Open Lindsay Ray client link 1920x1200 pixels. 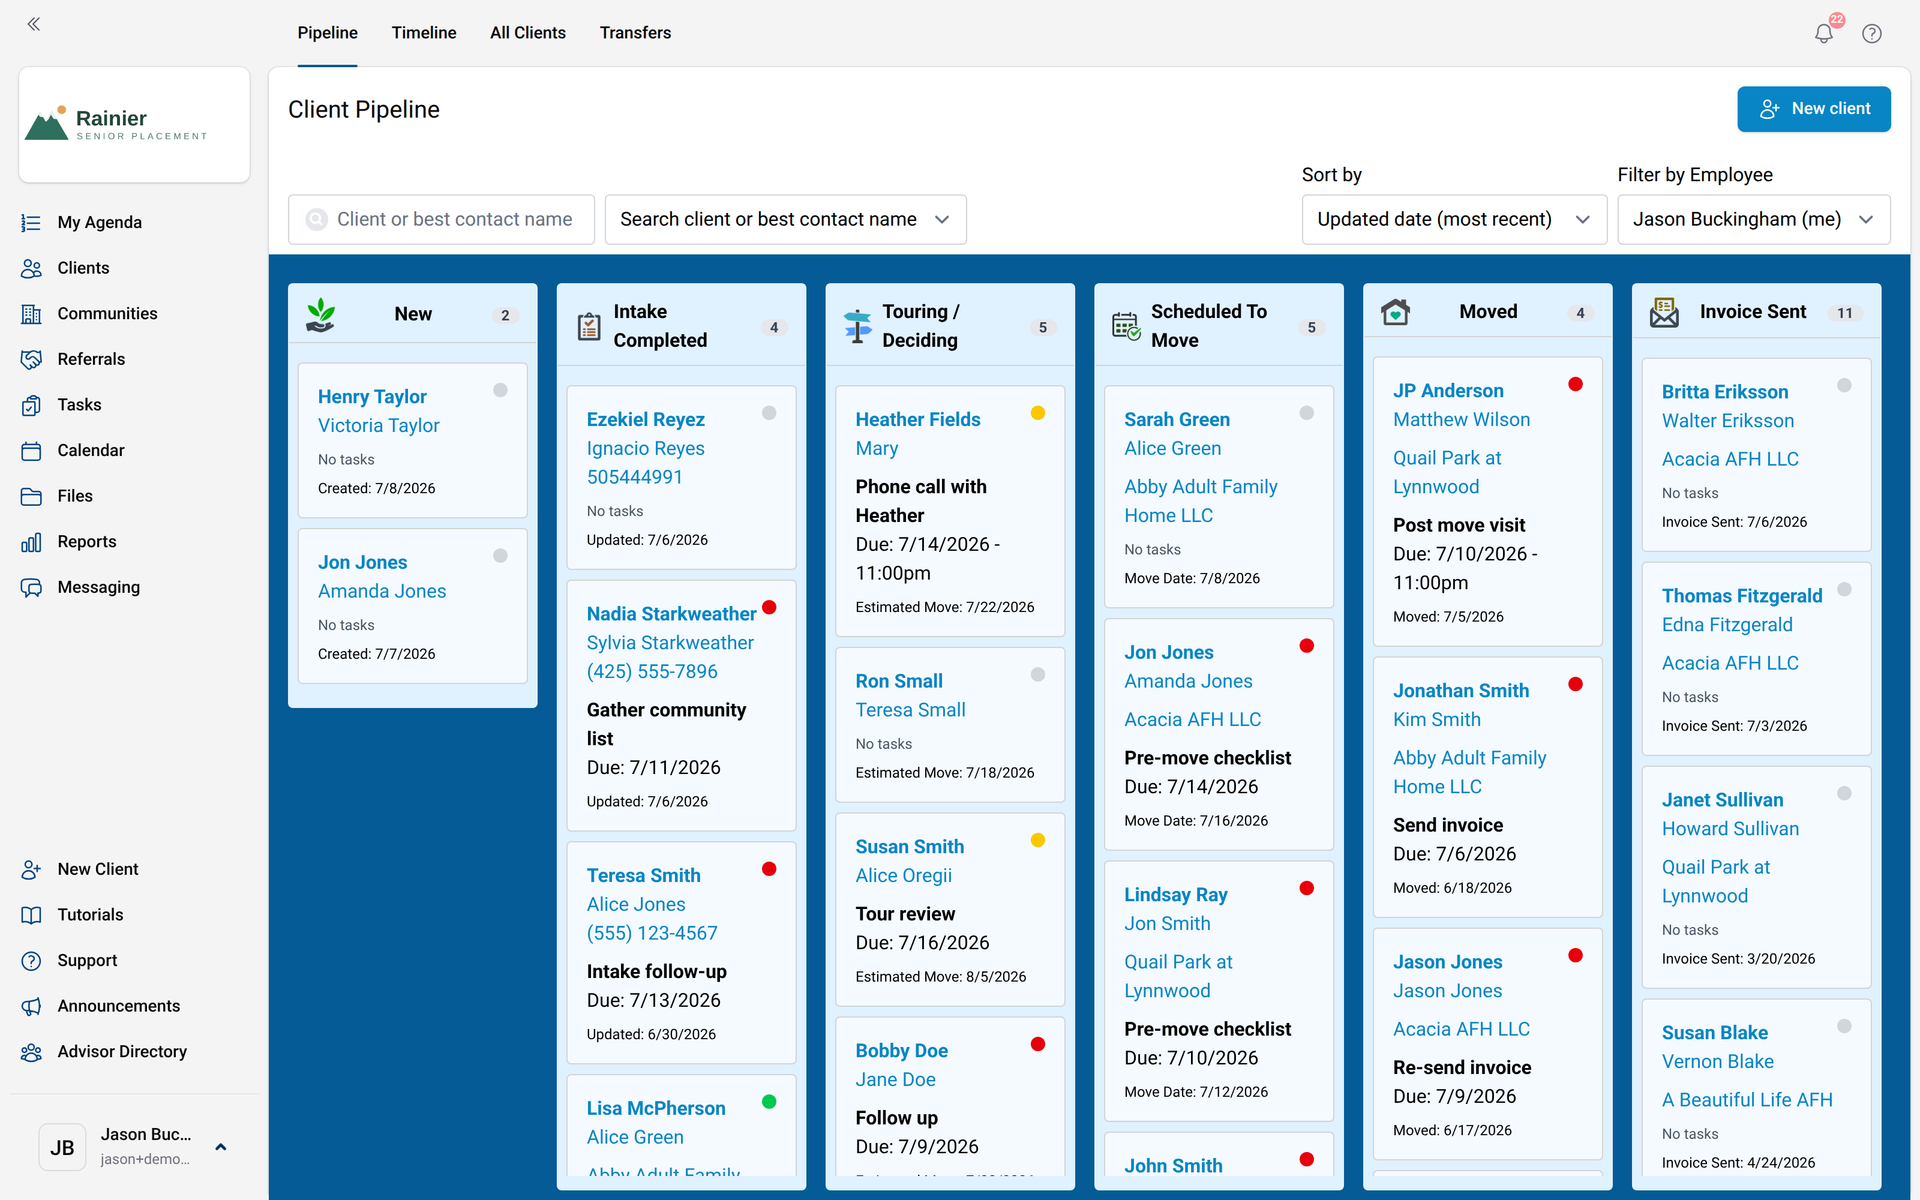[x=1175, y=895]
